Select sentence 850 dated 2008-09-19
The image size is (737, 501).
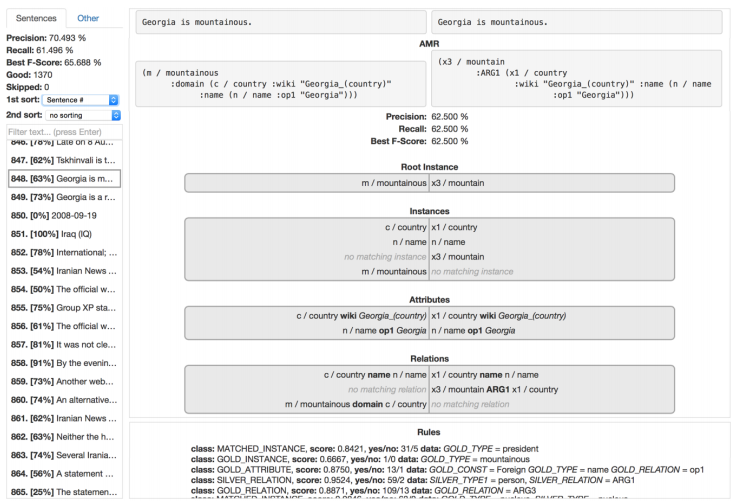pos(63,215)
